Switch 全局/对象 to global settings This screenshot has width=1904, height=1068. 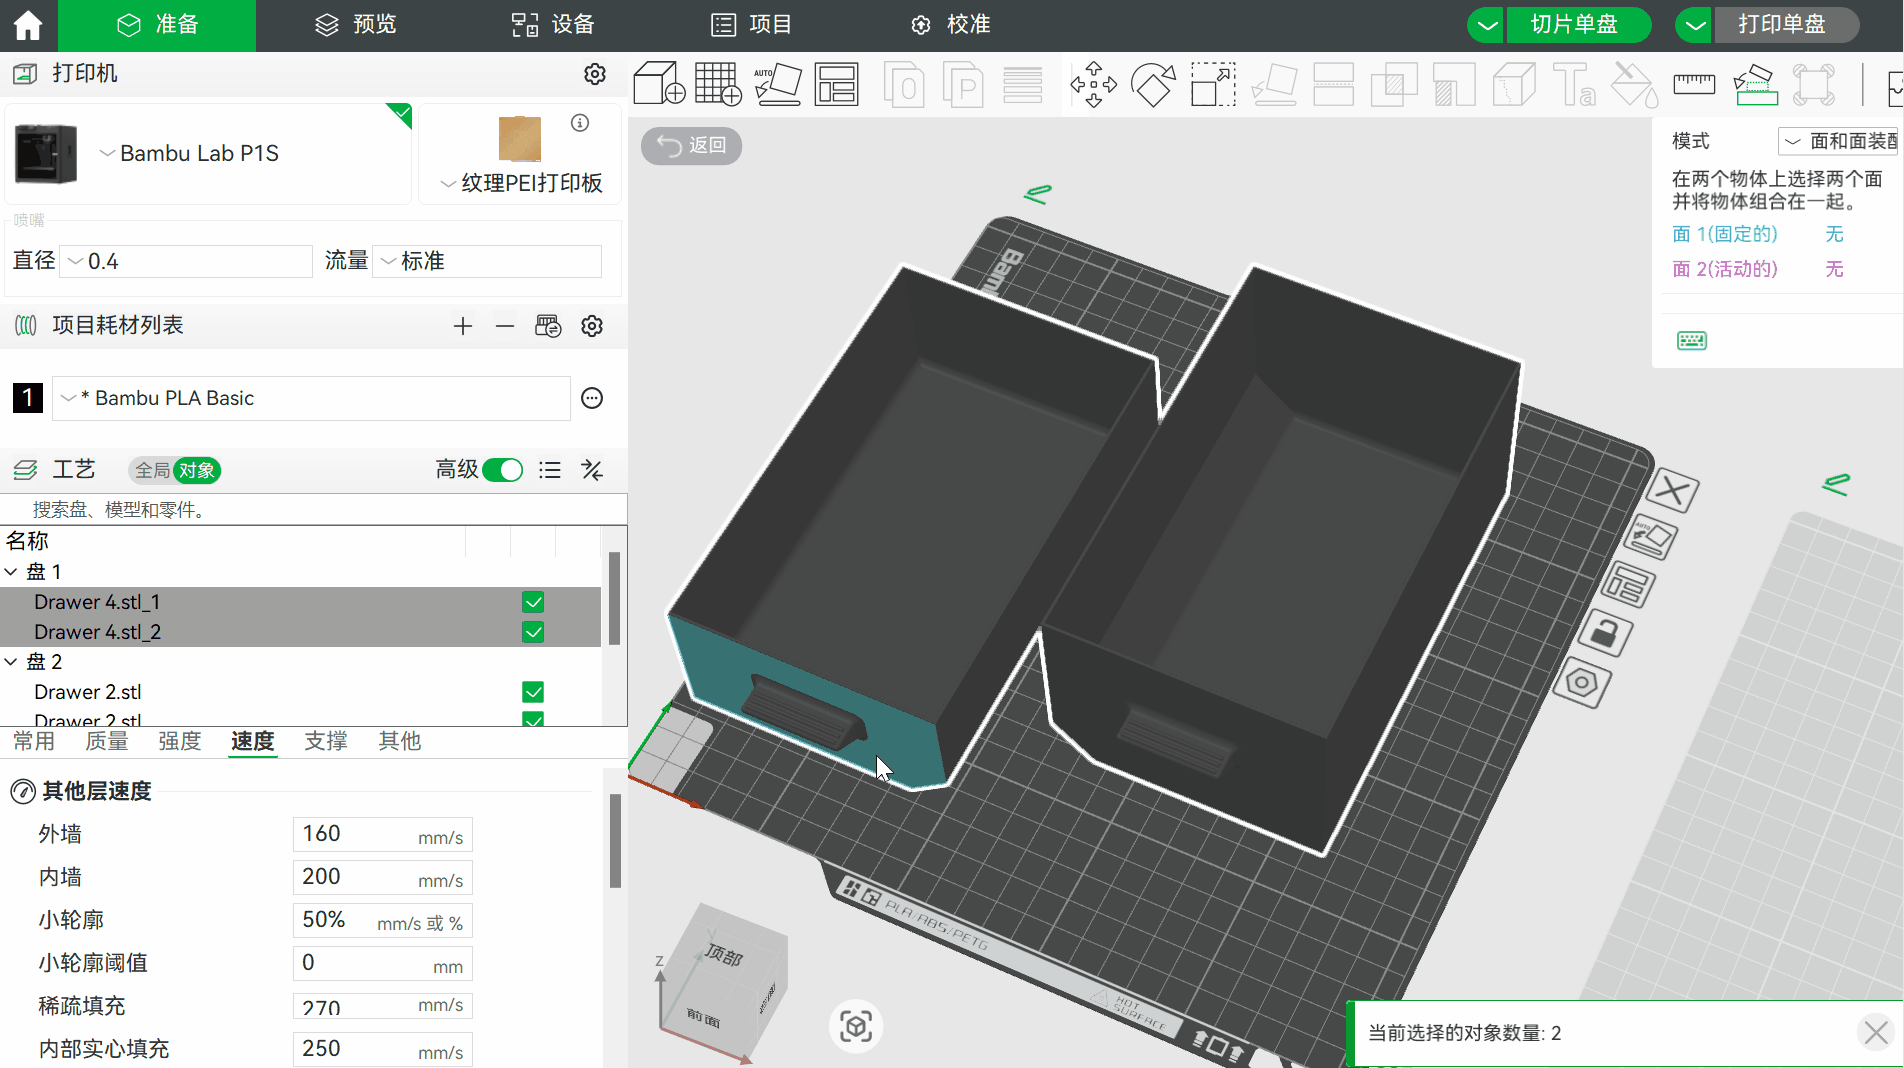tap(153, 470)
